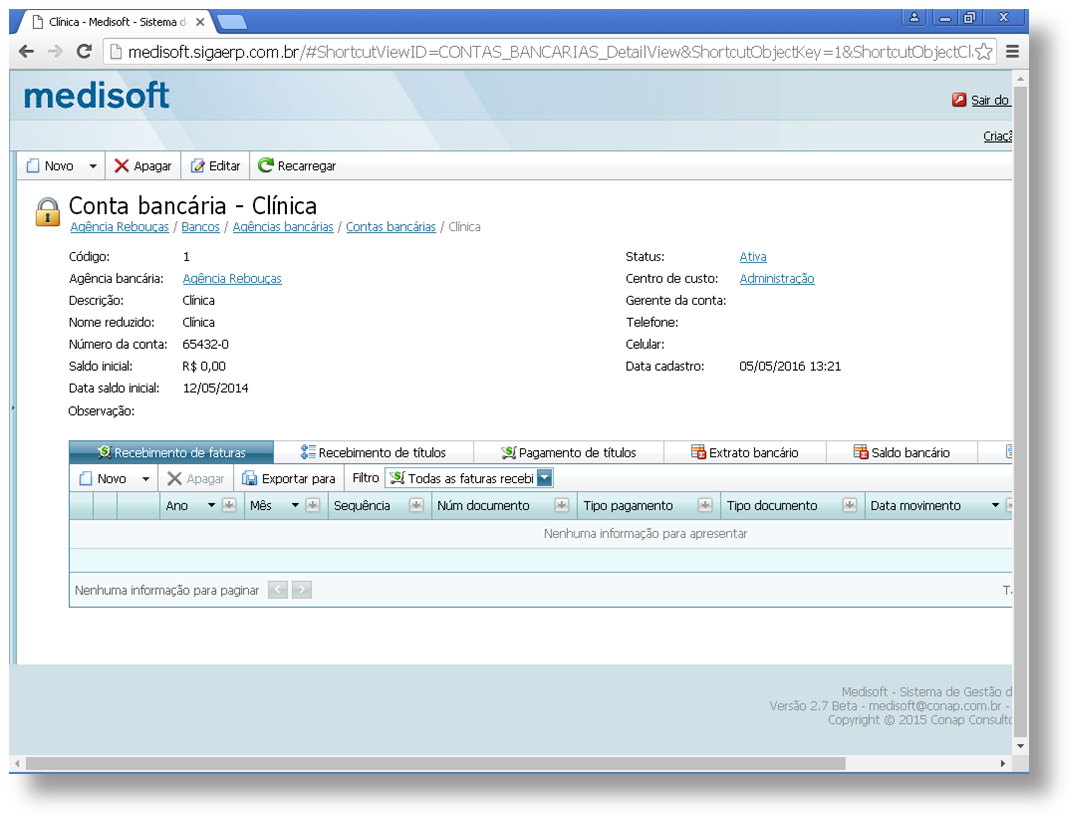Image resolution: width=1078 pixels, height=823 pixels.
Task: Click the left panel collapse handle
Action: (12, 408)
